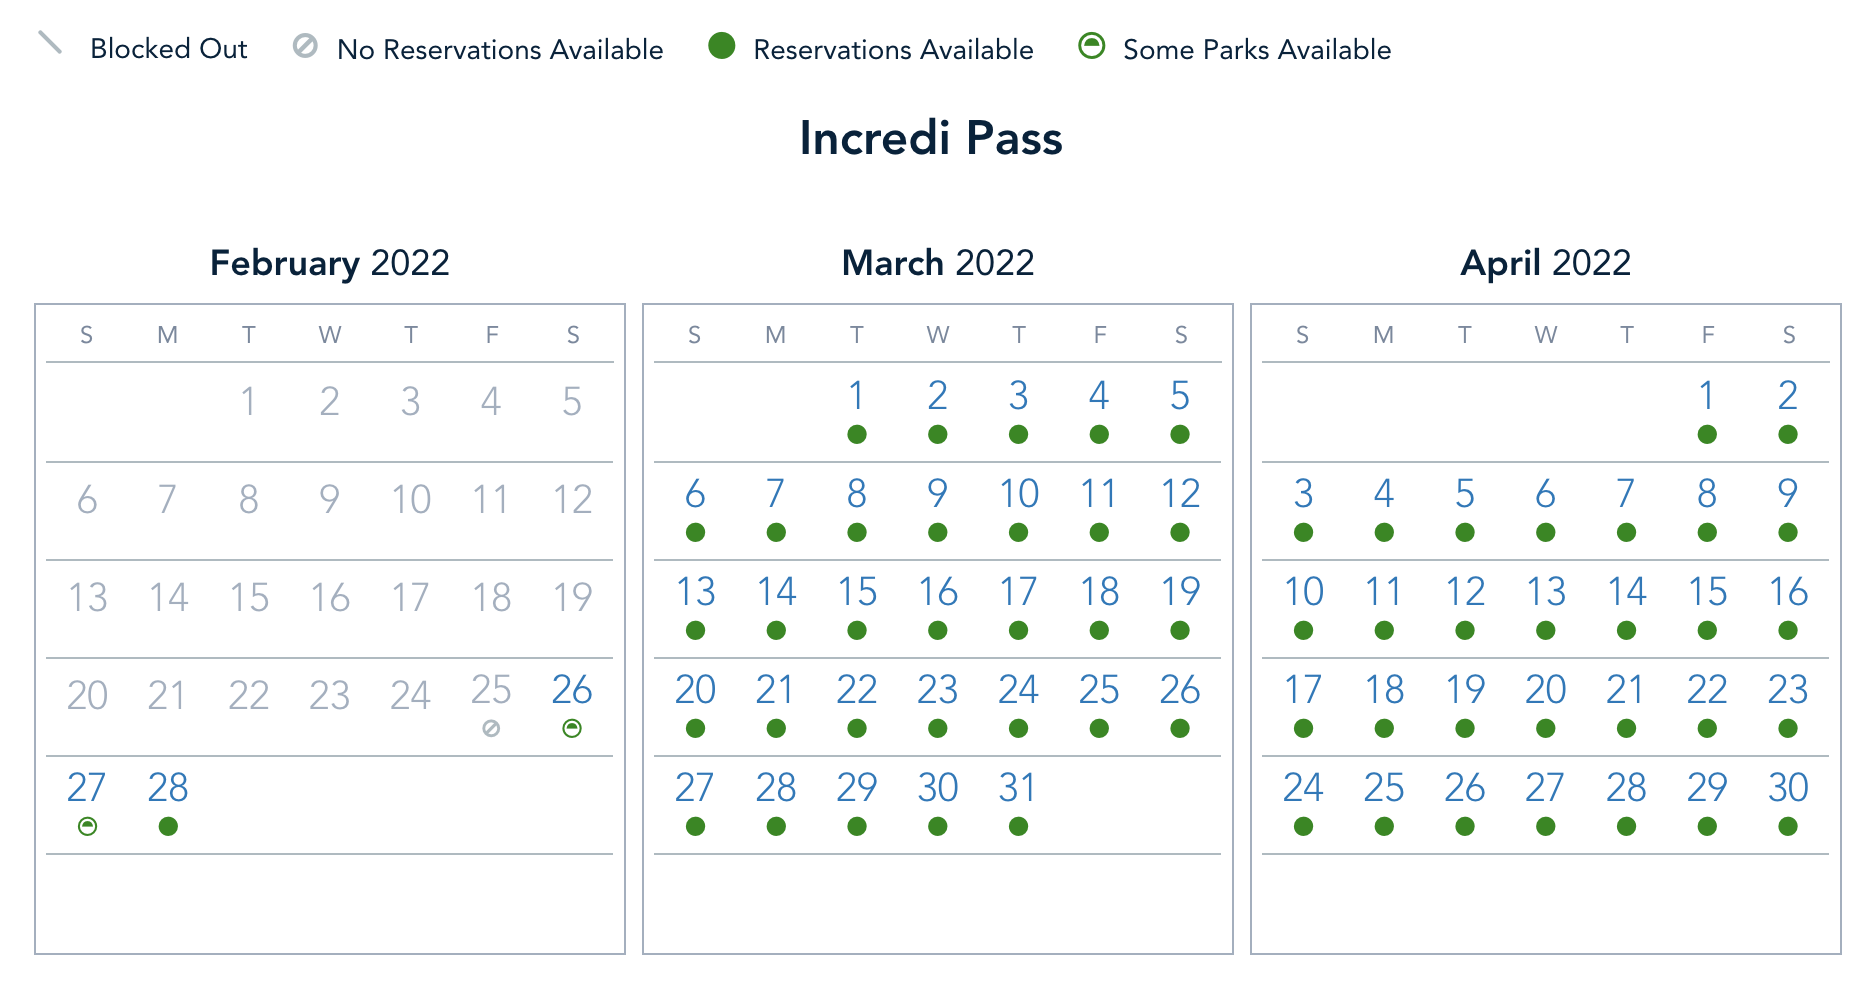This screenshot has width=1868, height=985.
Task: Select March 17 date
Action: pyautogui.click(x=1018, y=592)
